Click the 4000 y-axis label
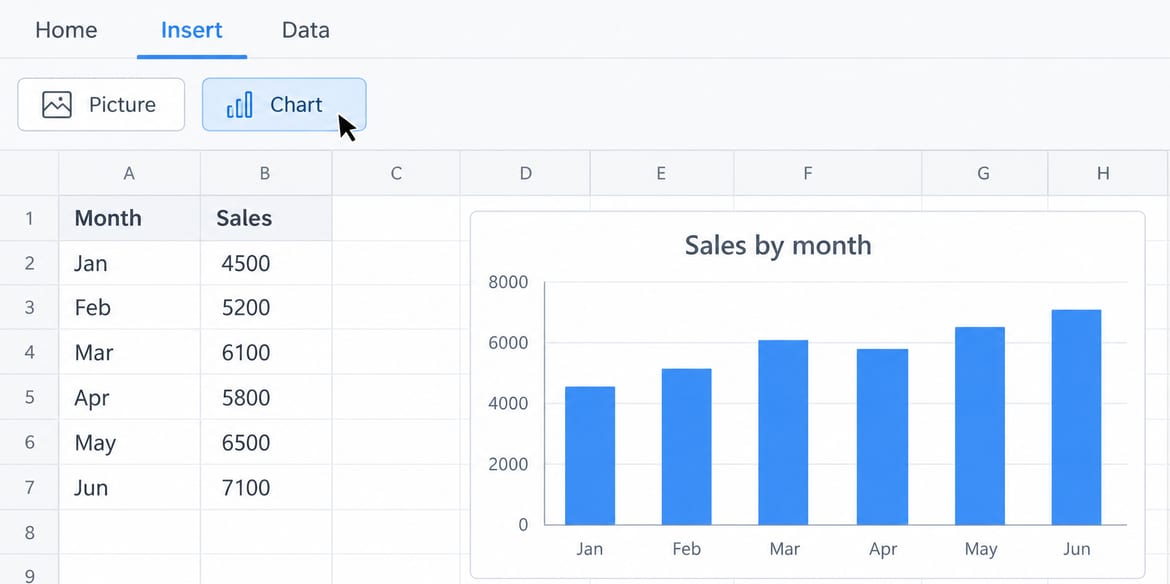1170x584 pixels. click(508, 404)
